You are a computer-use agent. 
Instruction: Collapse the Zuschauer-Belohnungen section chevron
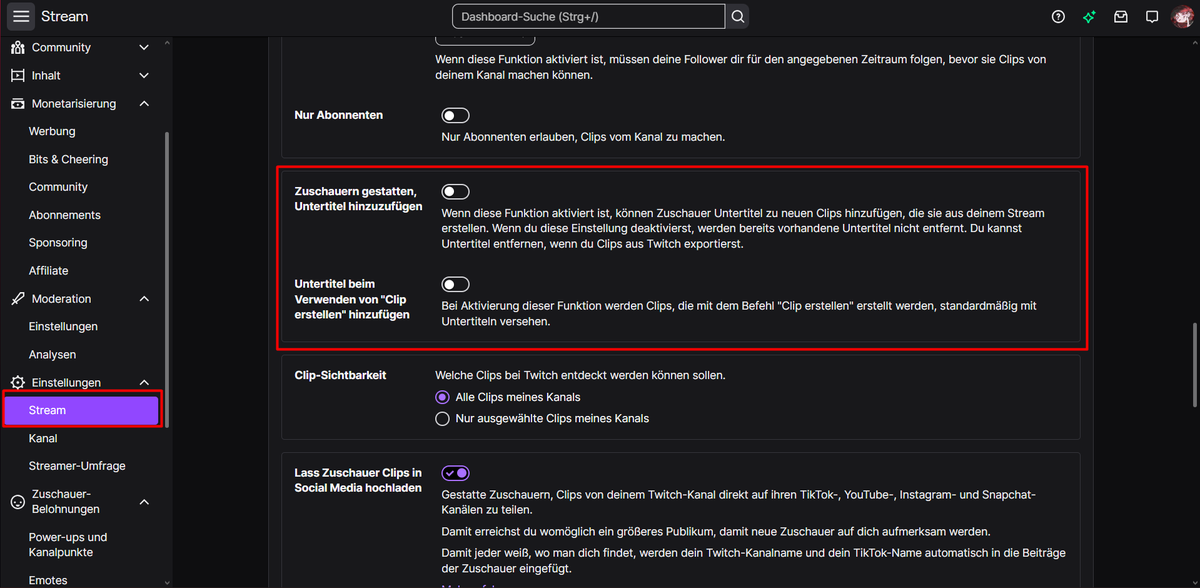[144, 502]
